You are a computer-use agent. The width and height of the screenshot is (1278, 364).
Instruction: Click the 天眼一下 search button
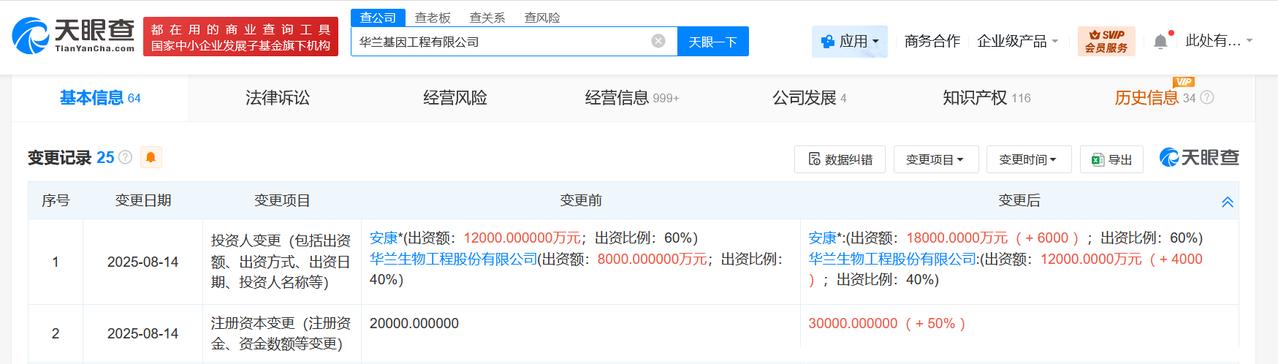[x=713, y=41]
